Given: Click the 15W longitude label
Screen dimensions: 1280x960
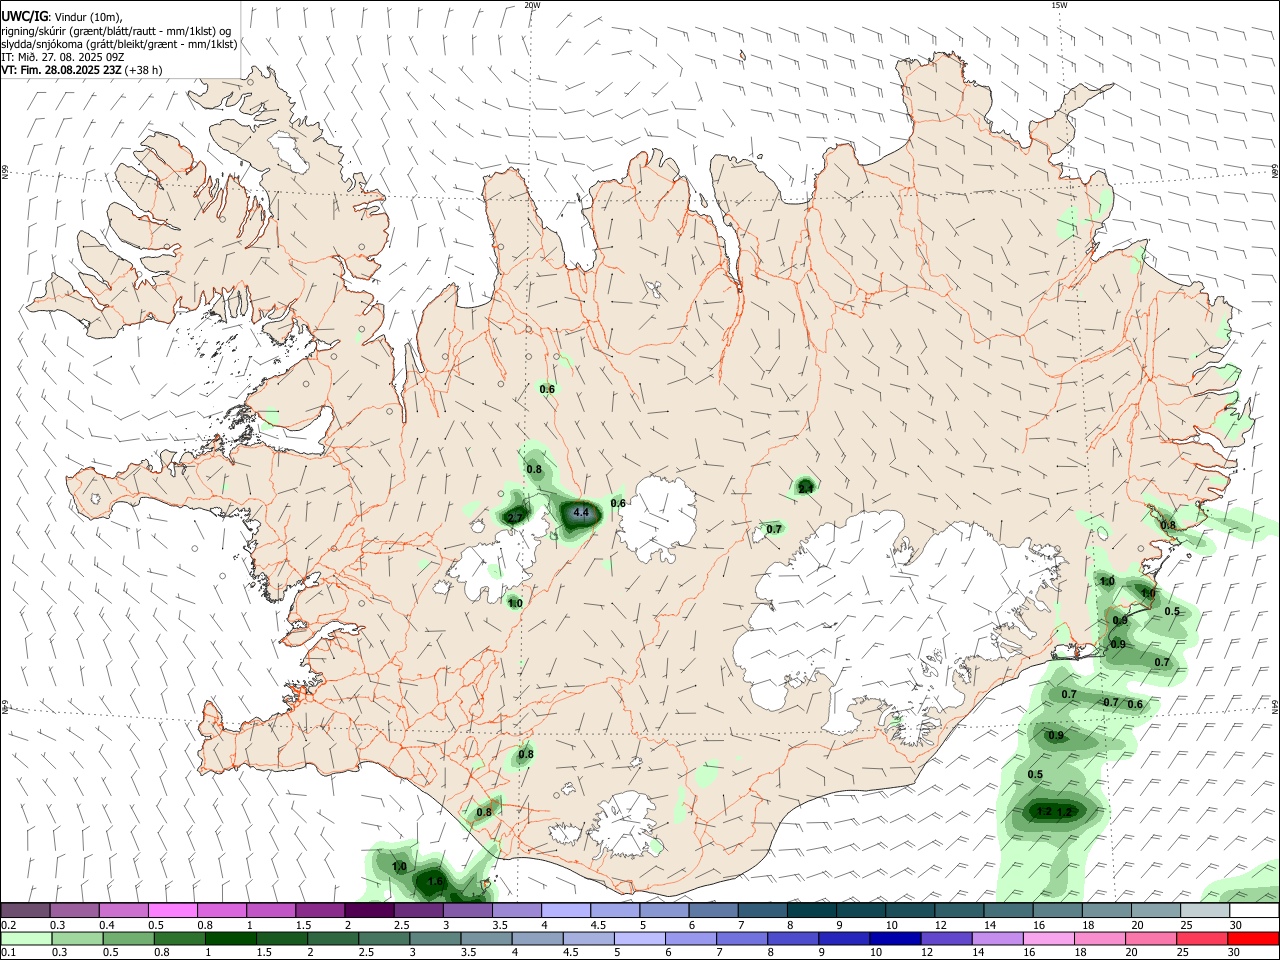Looking at the screenshot, I should [1059, 5].
